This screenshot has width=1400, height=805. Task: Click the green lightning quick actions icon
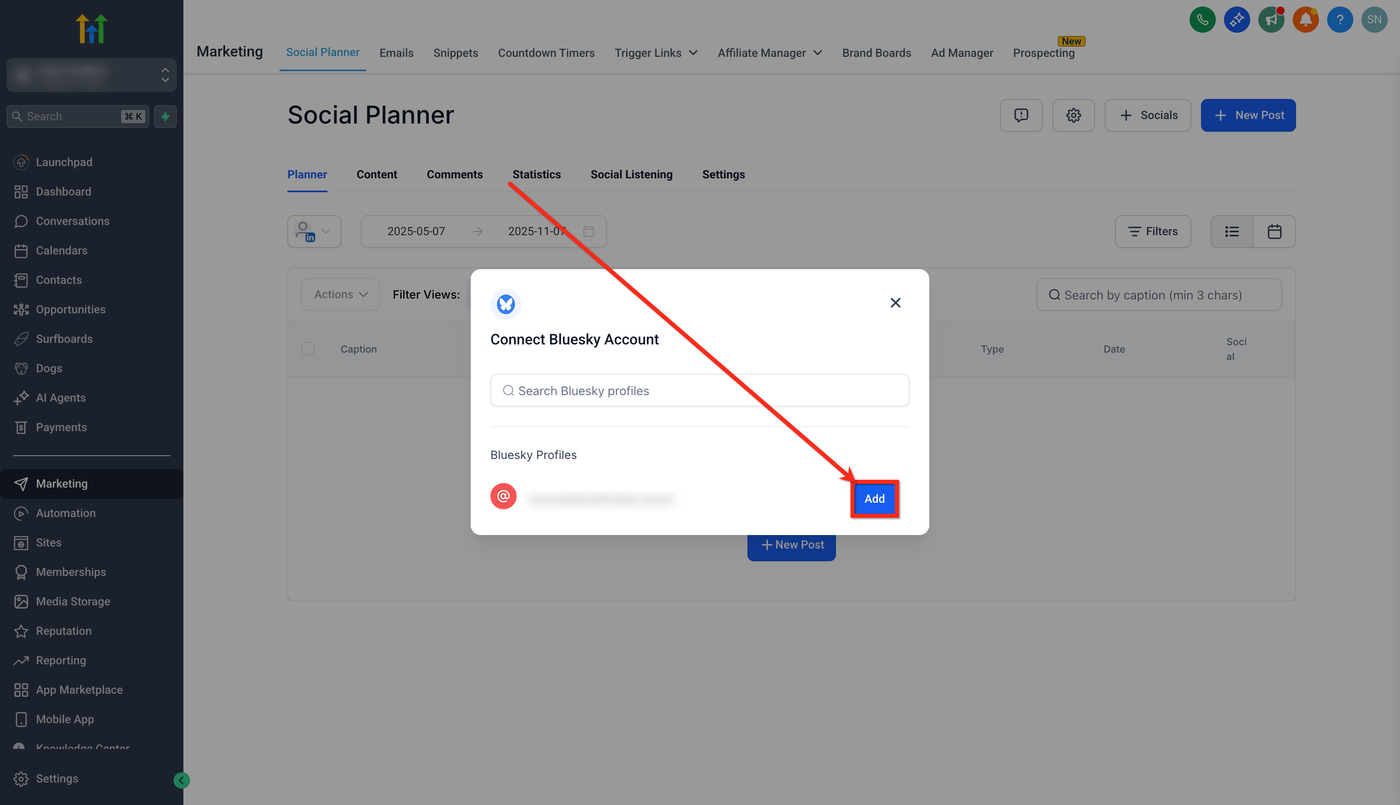(166, 116)
